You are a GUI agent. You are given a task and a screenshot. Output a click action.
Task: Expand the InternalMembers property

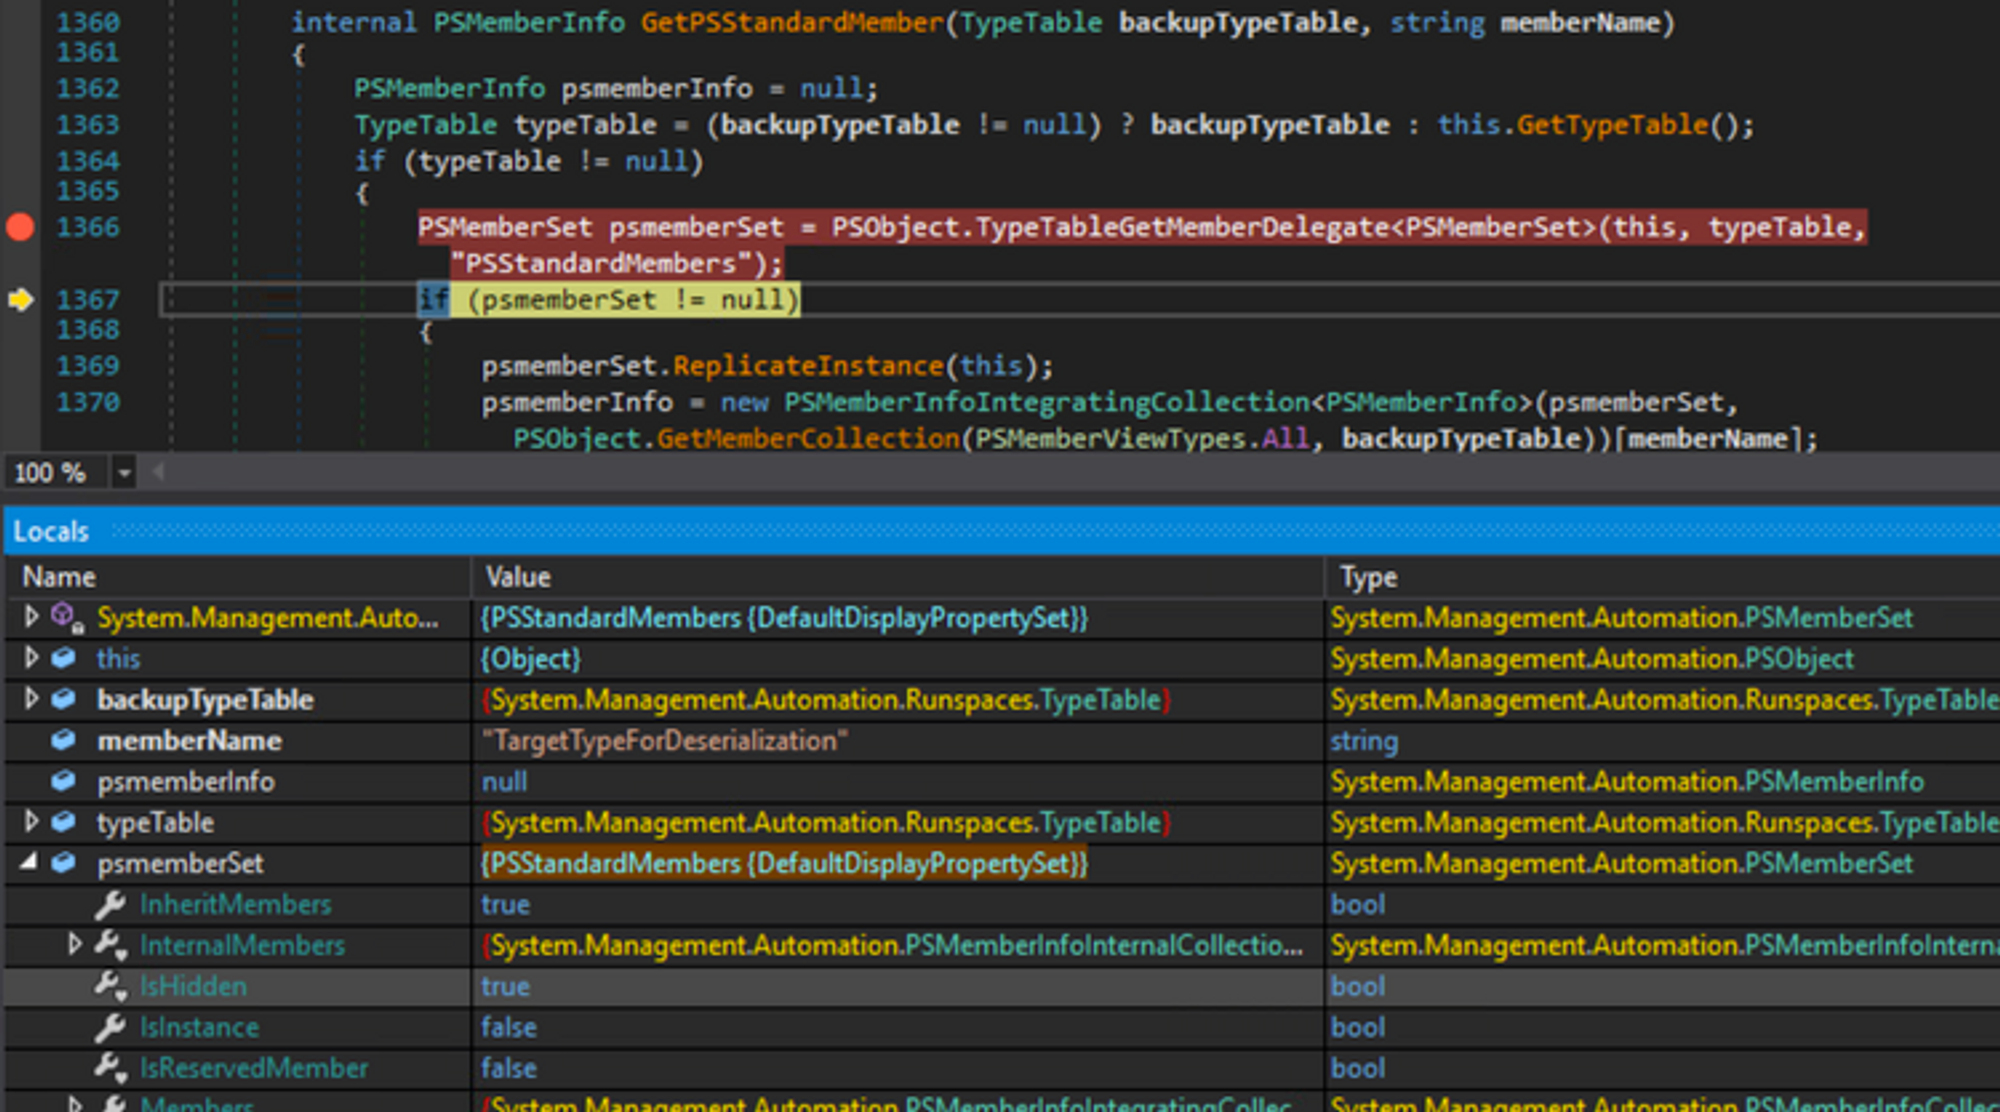74,944
